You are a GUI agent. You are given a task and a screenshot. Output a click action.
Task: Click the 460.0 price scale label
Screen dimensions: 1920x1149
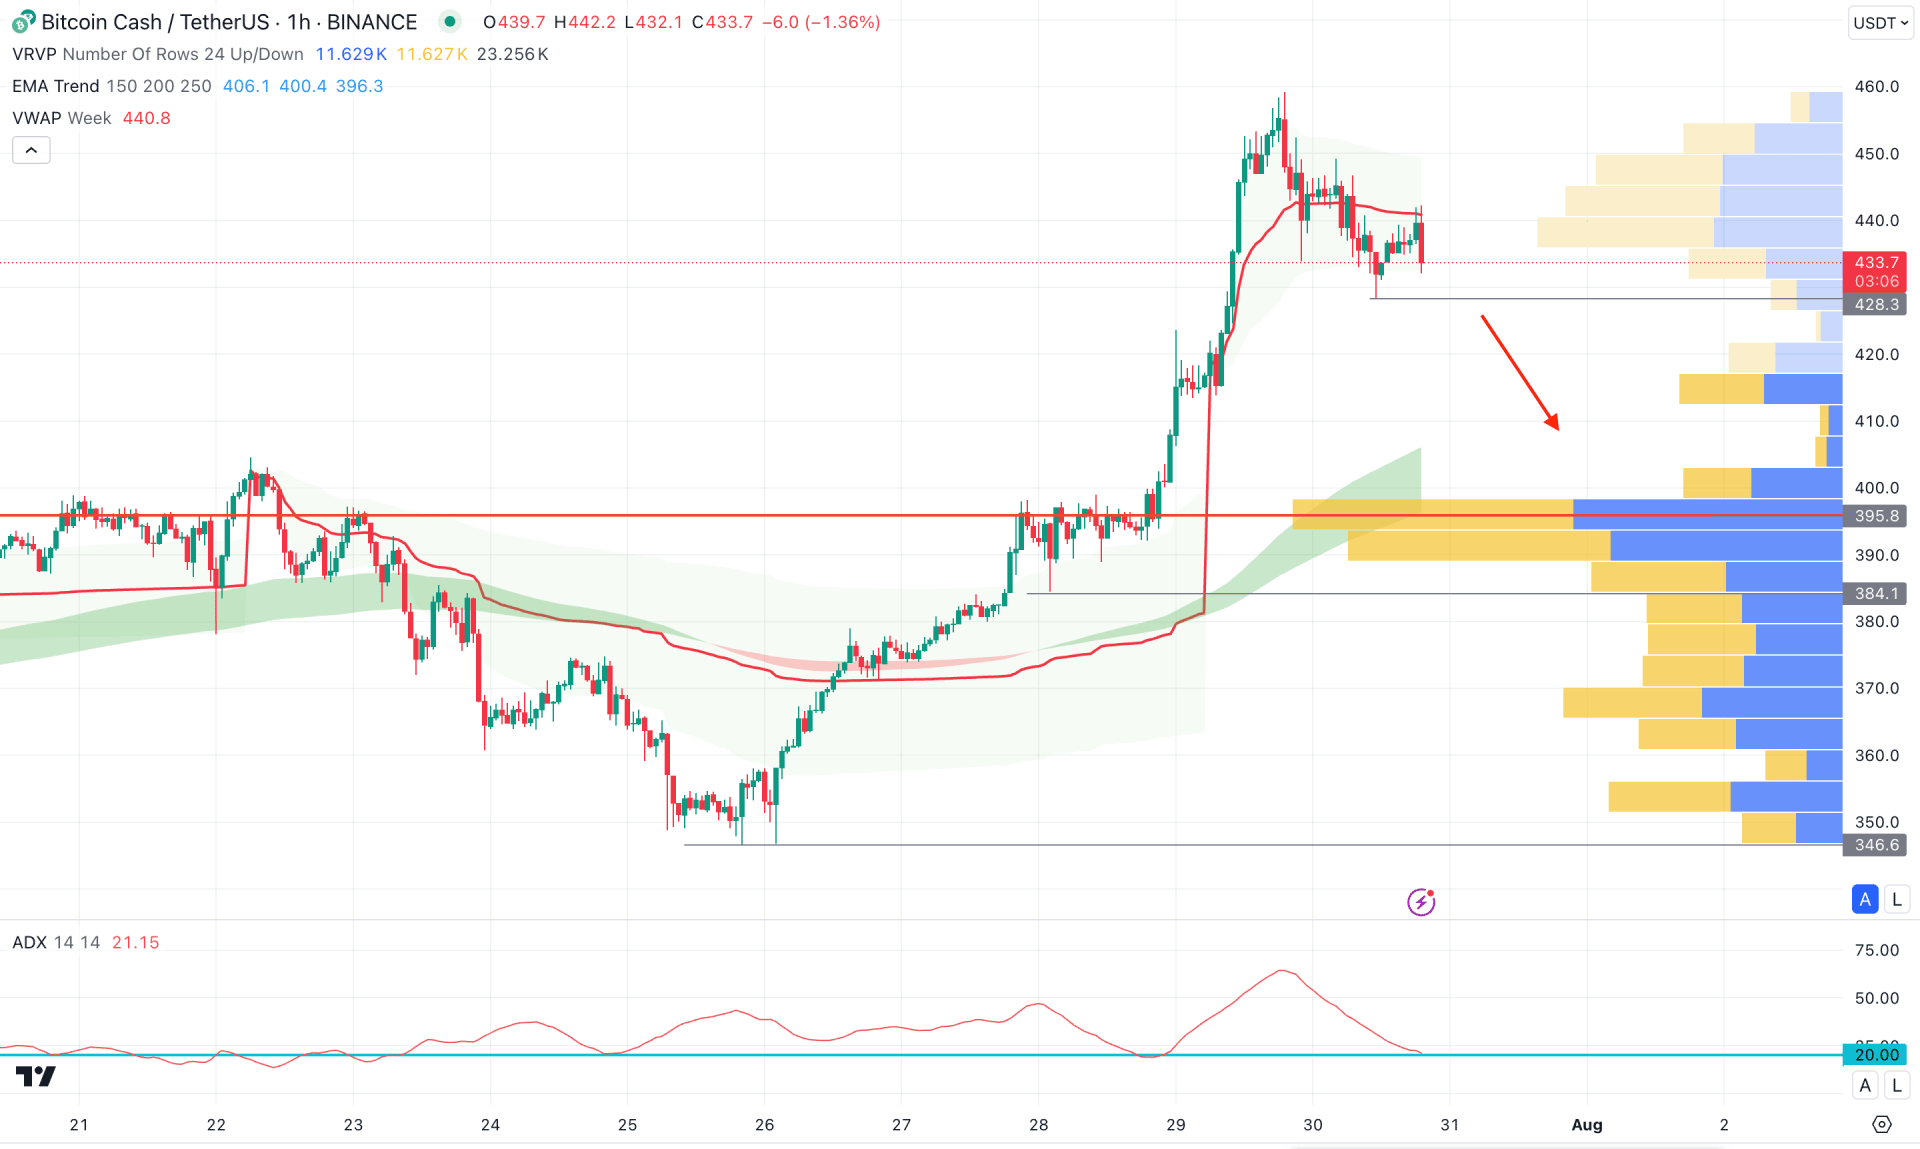[1876, 86]
